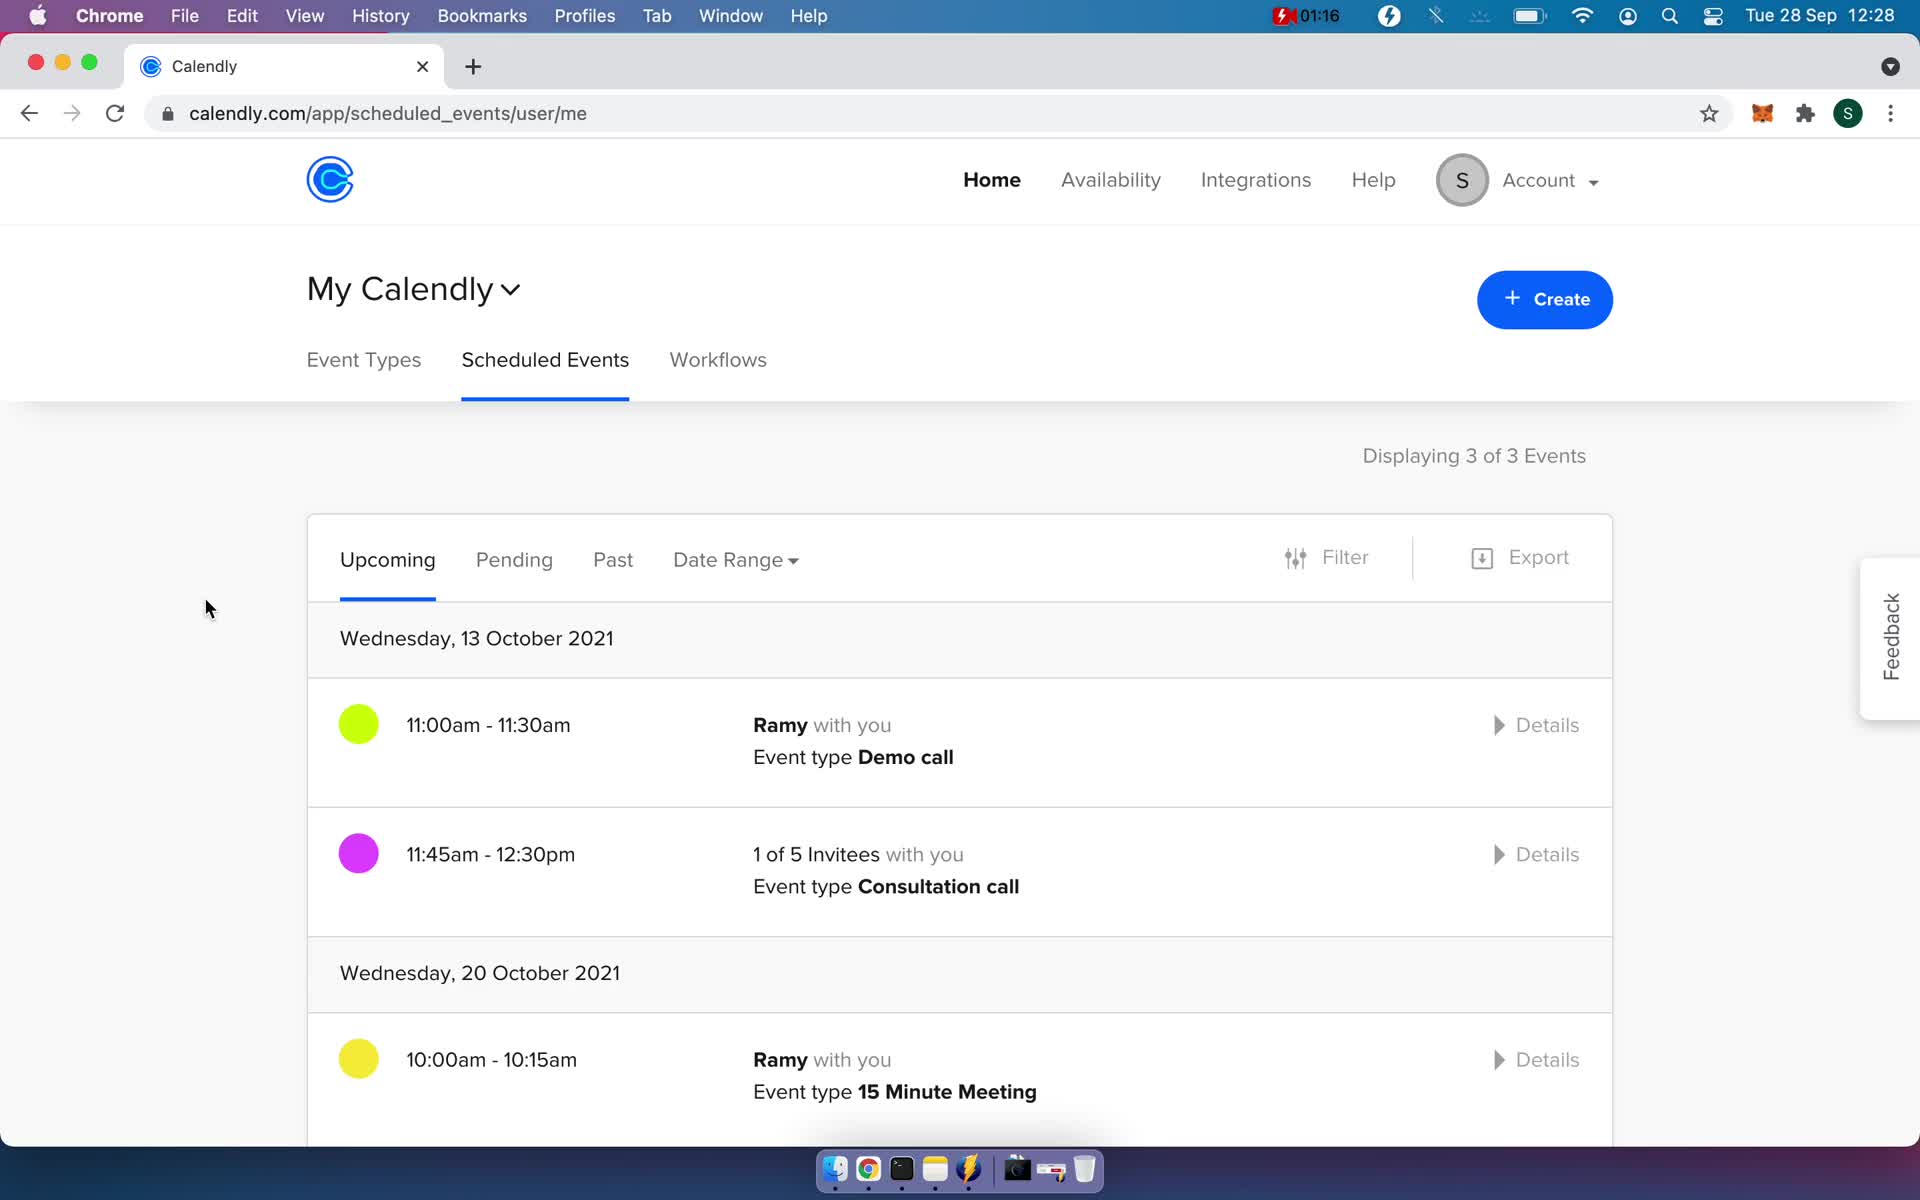
Task: Show Upcoming events
Action: [x=388, y=560]
